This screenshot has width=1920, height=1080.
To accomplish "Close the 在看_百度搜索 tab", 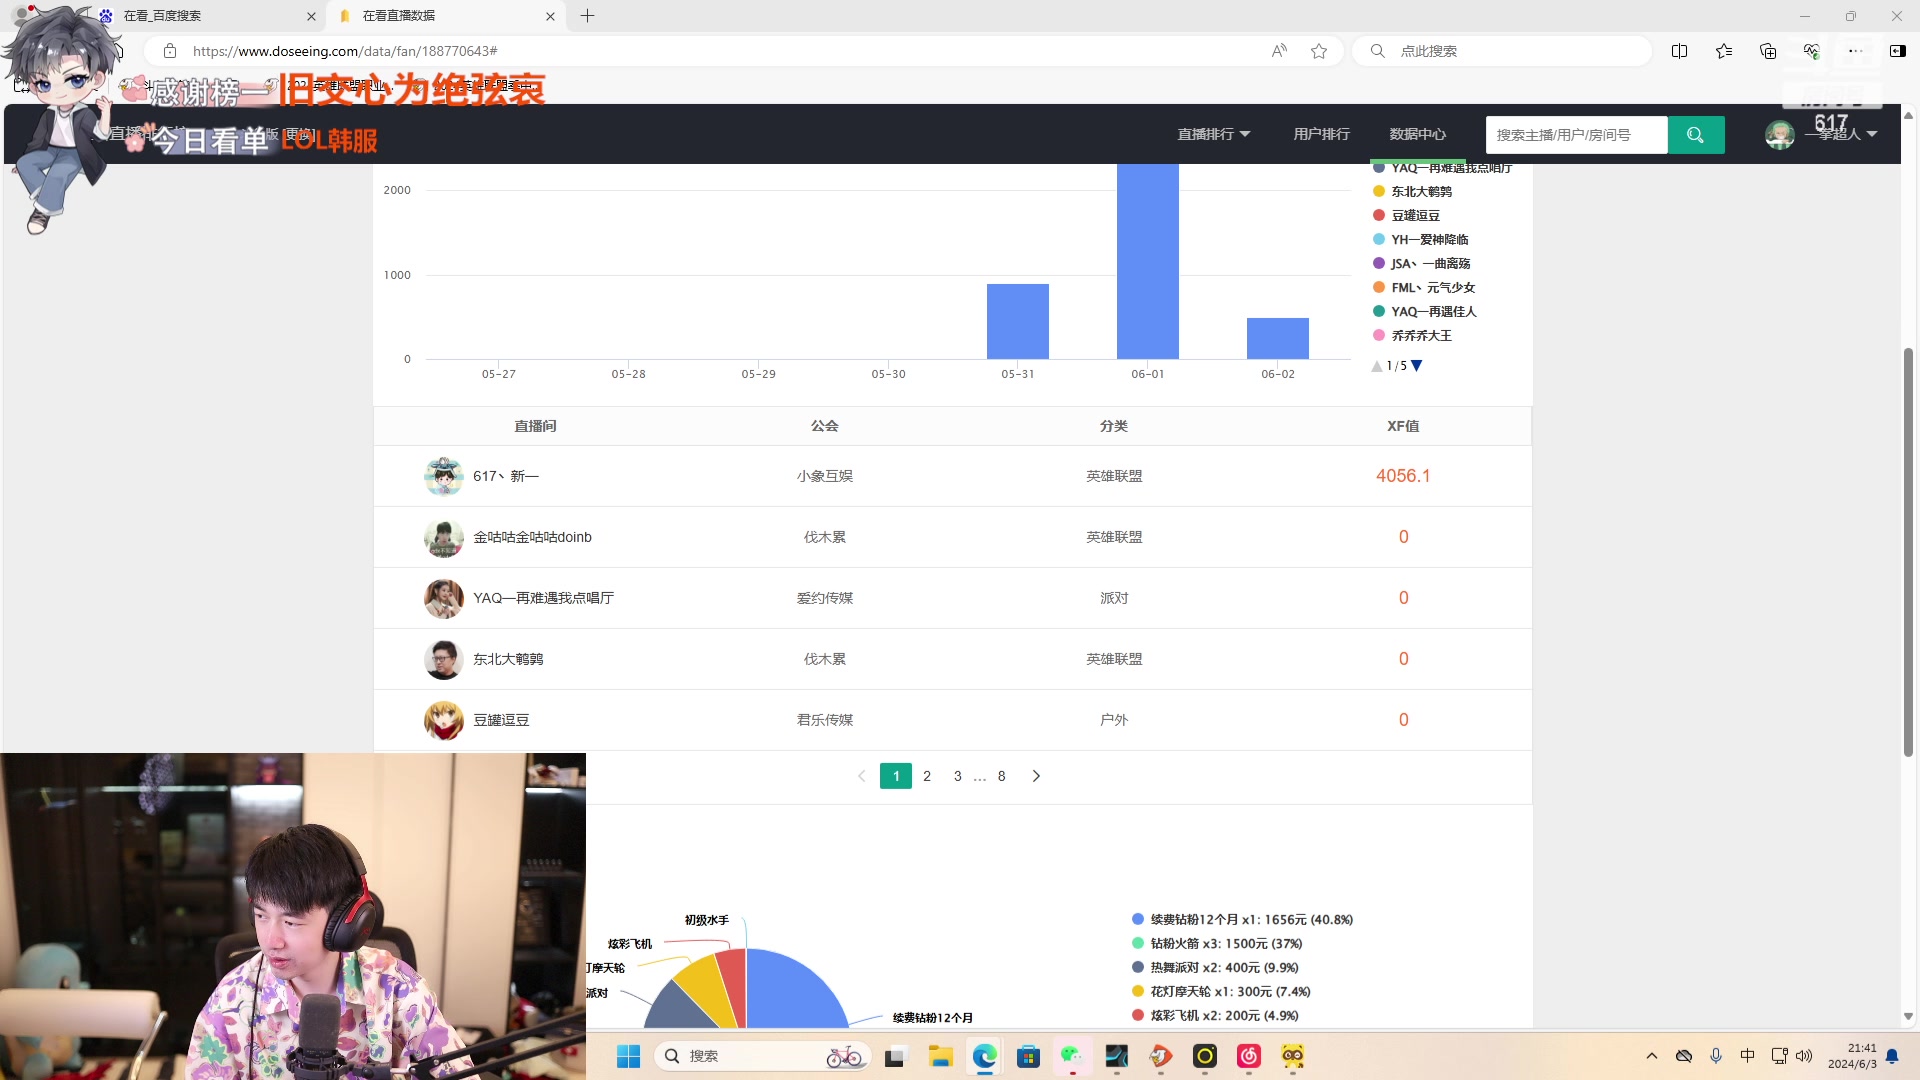I will click(x=311, y=16).
